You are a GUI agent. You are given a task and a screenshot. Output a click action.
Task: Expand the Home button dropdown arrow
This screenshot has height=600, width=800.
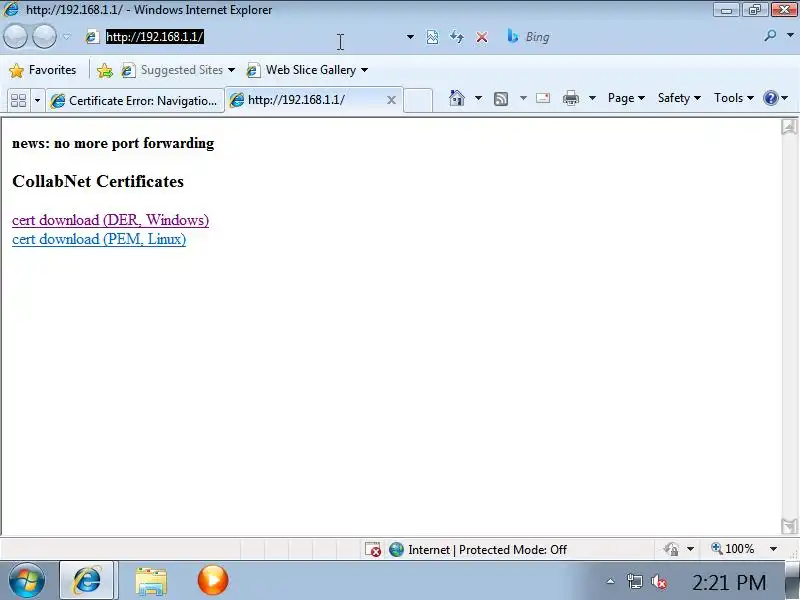(478, 98)
